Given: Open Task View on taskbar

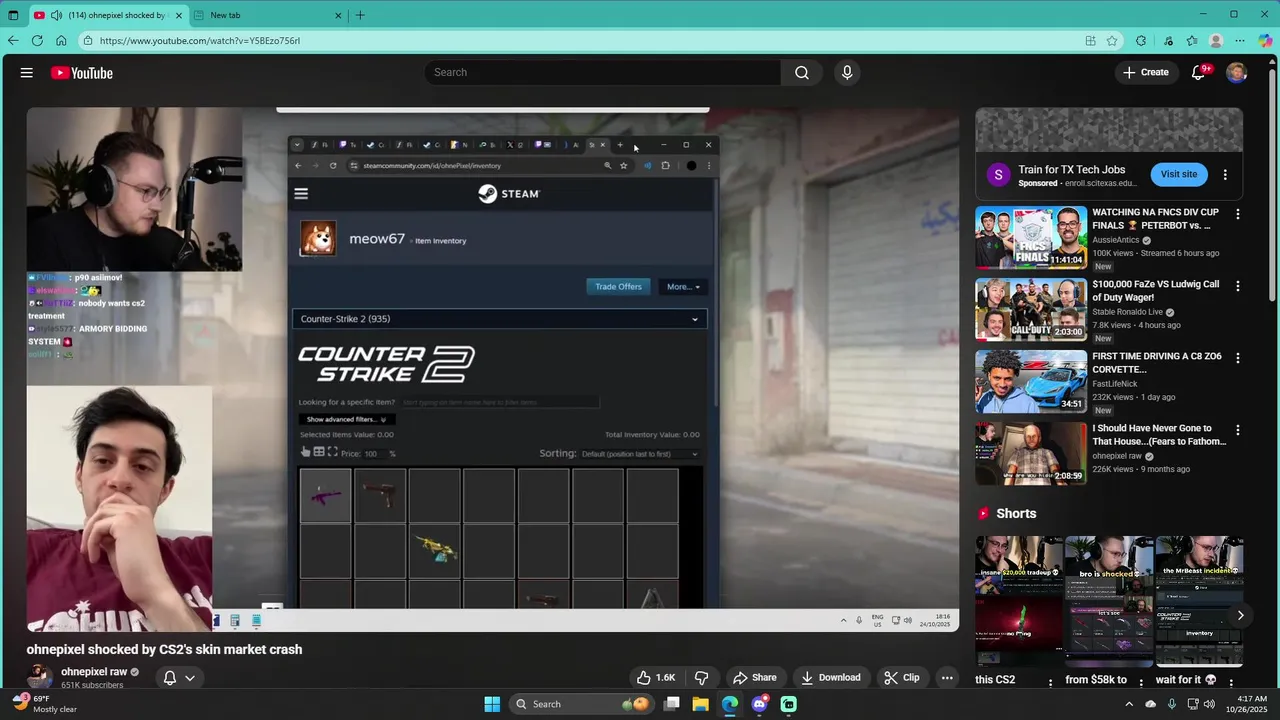Looking at the screenshot, I should click(x=672, y=704).
